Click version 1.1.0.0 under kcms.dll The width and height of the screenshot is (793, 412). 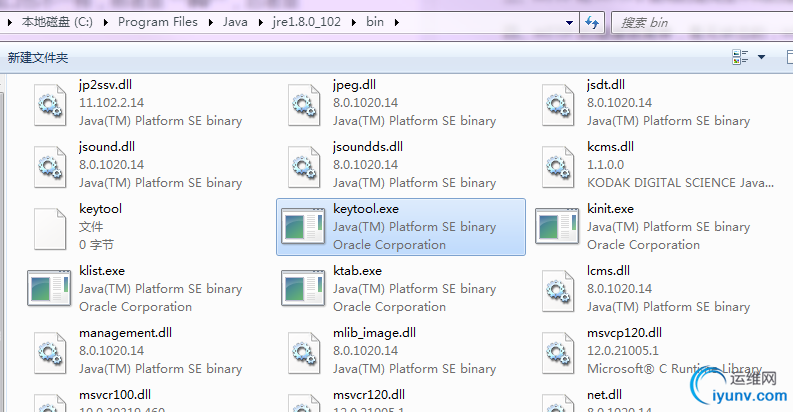(x=605, y=165)
